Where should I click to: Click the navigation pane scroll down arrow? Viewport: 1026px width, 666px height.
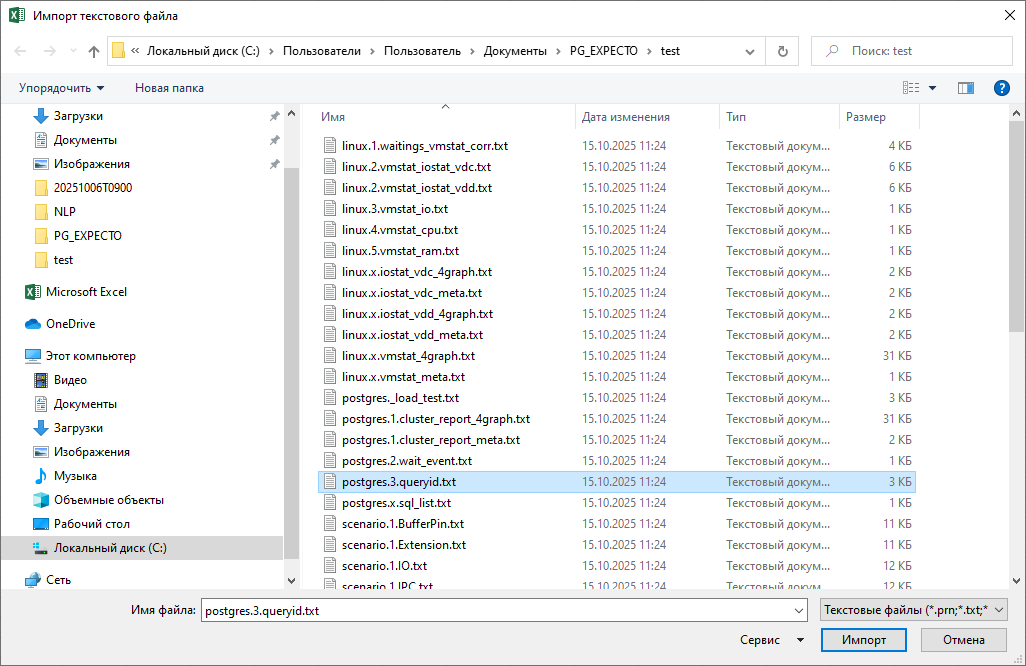coord(291,580)
